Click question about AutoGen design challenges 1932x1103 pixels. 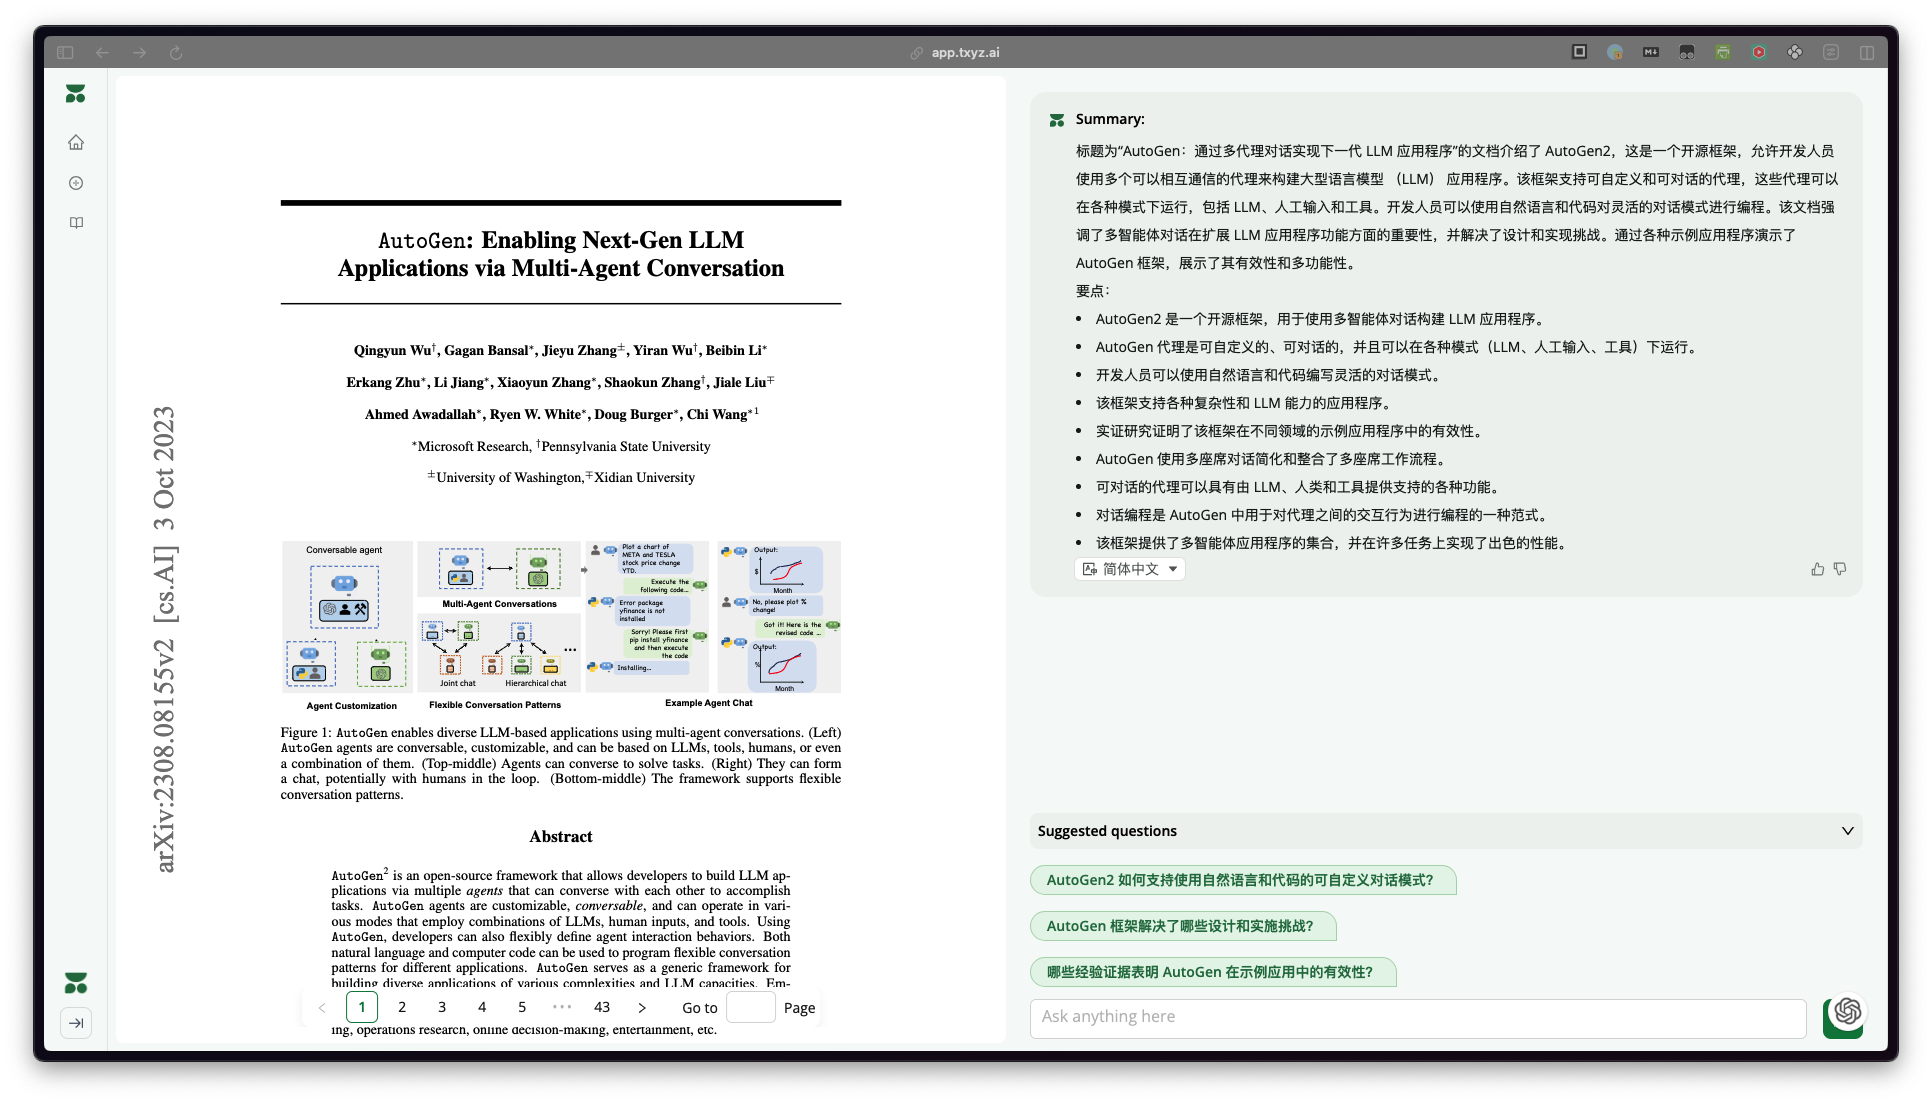pyautogui.click(x=1181, y=926)
